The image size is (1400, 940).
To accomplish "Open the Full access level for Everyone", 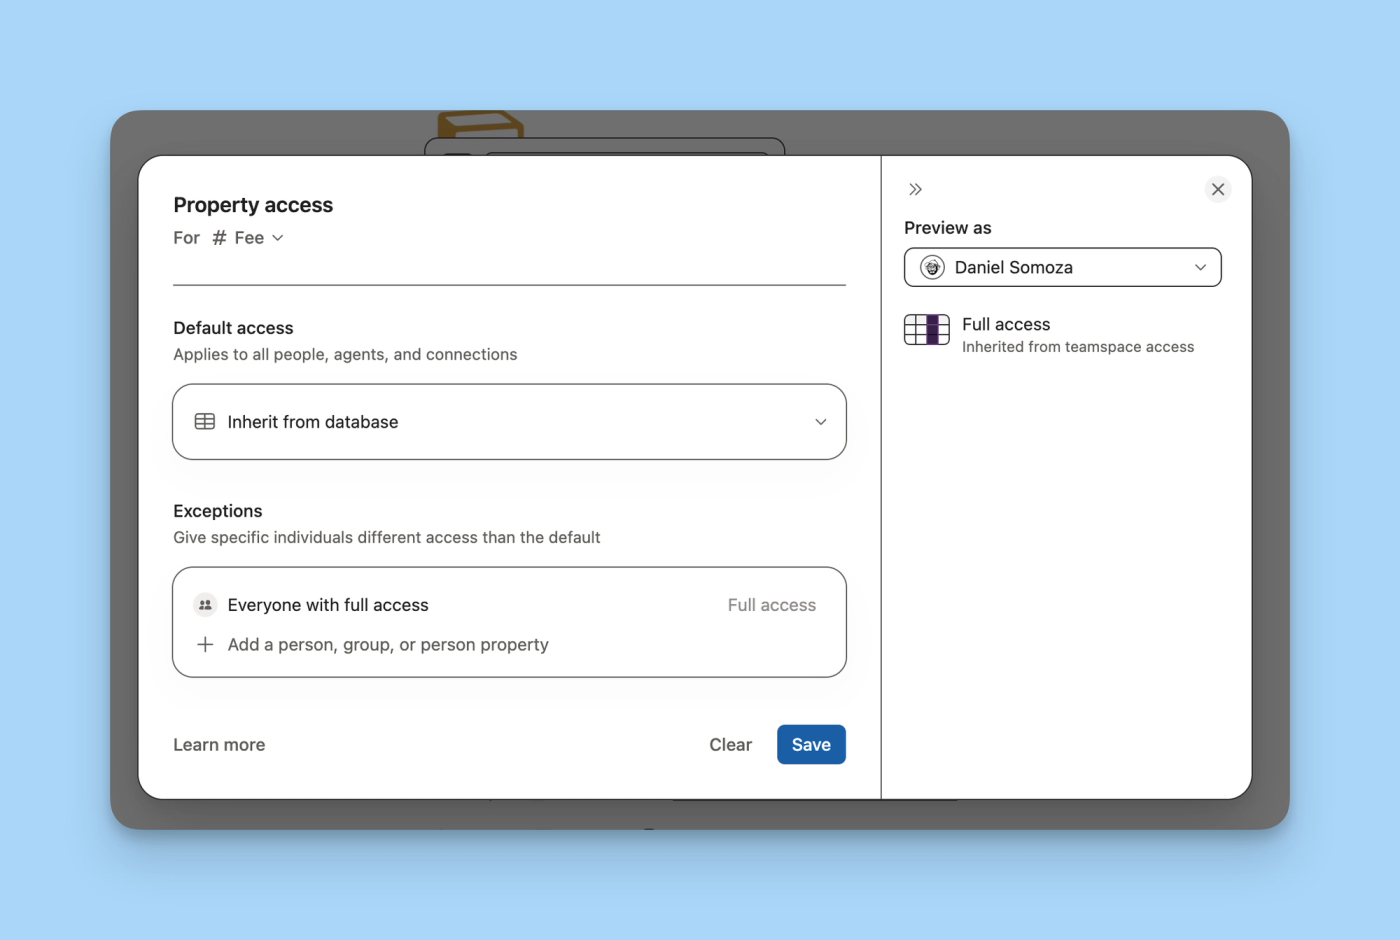I will point(771,605).
